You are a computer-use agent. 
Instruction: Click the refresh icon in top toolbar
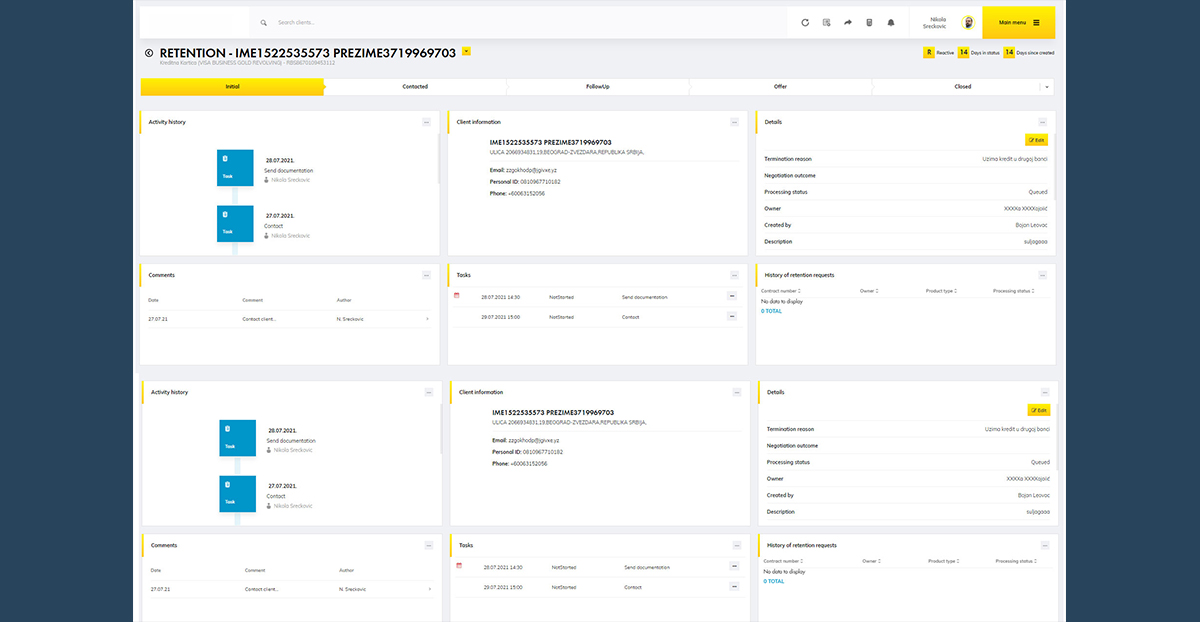805,22
